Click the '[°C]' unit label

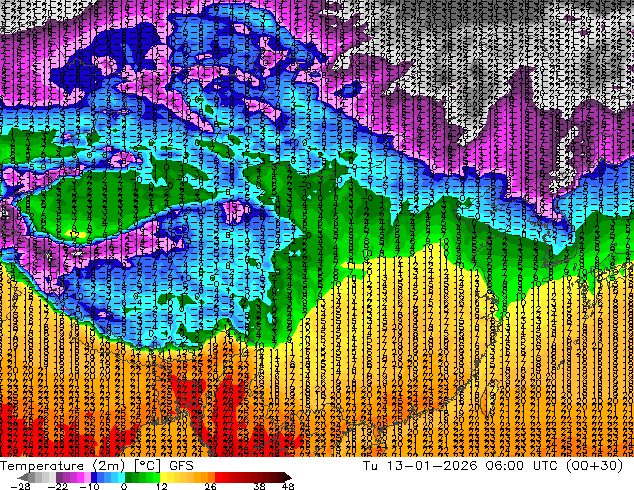[x=148, y=466]
